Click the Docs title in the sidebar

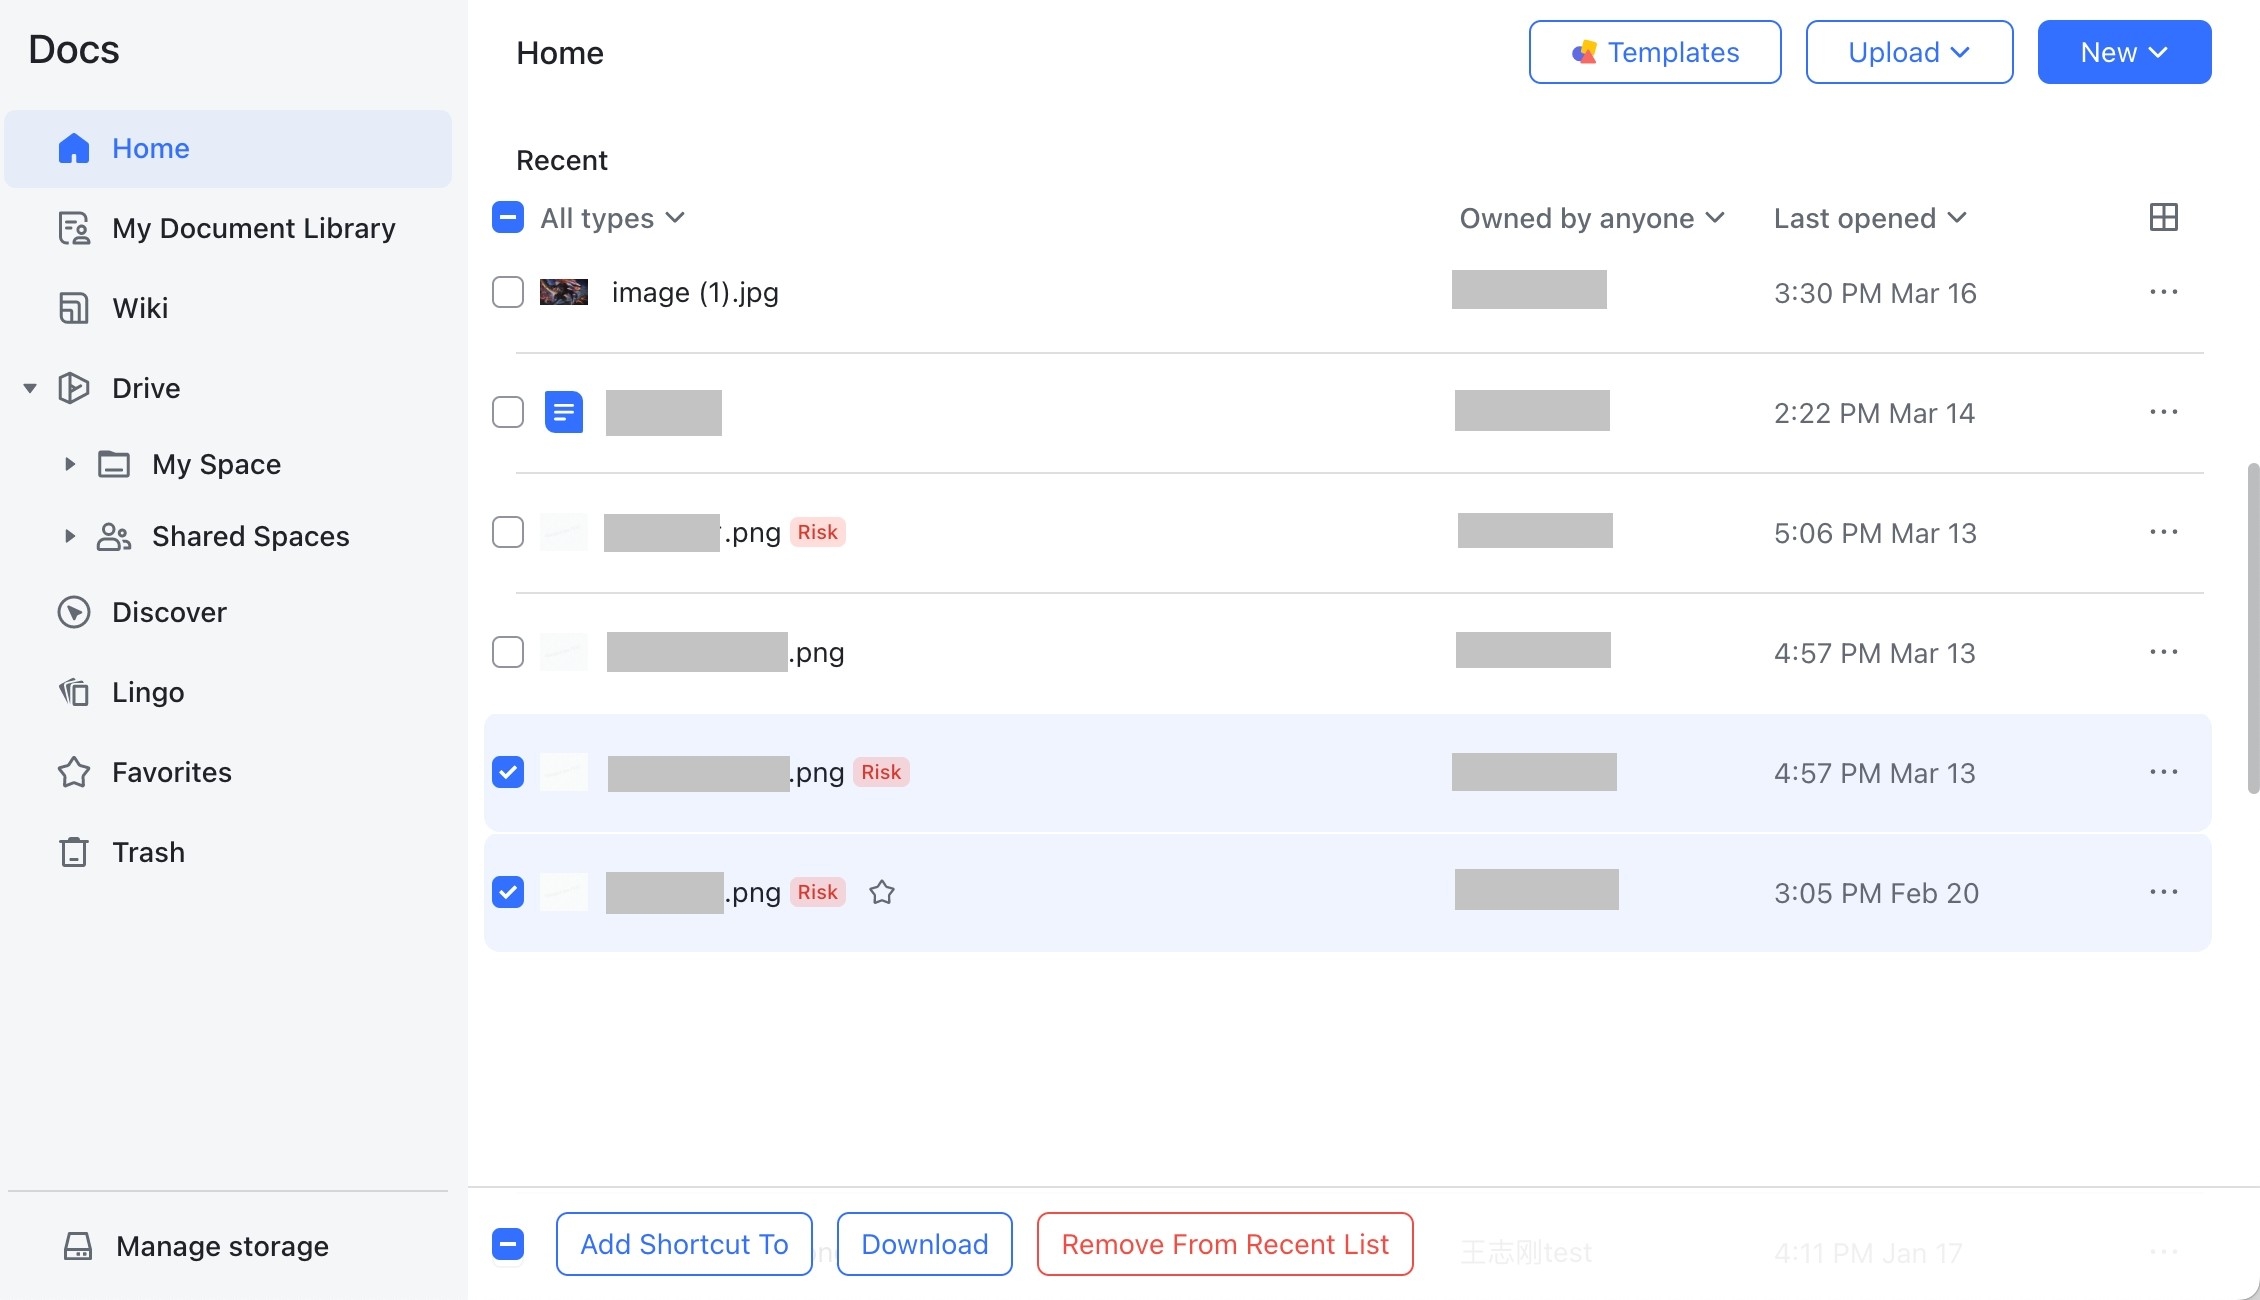74,50
